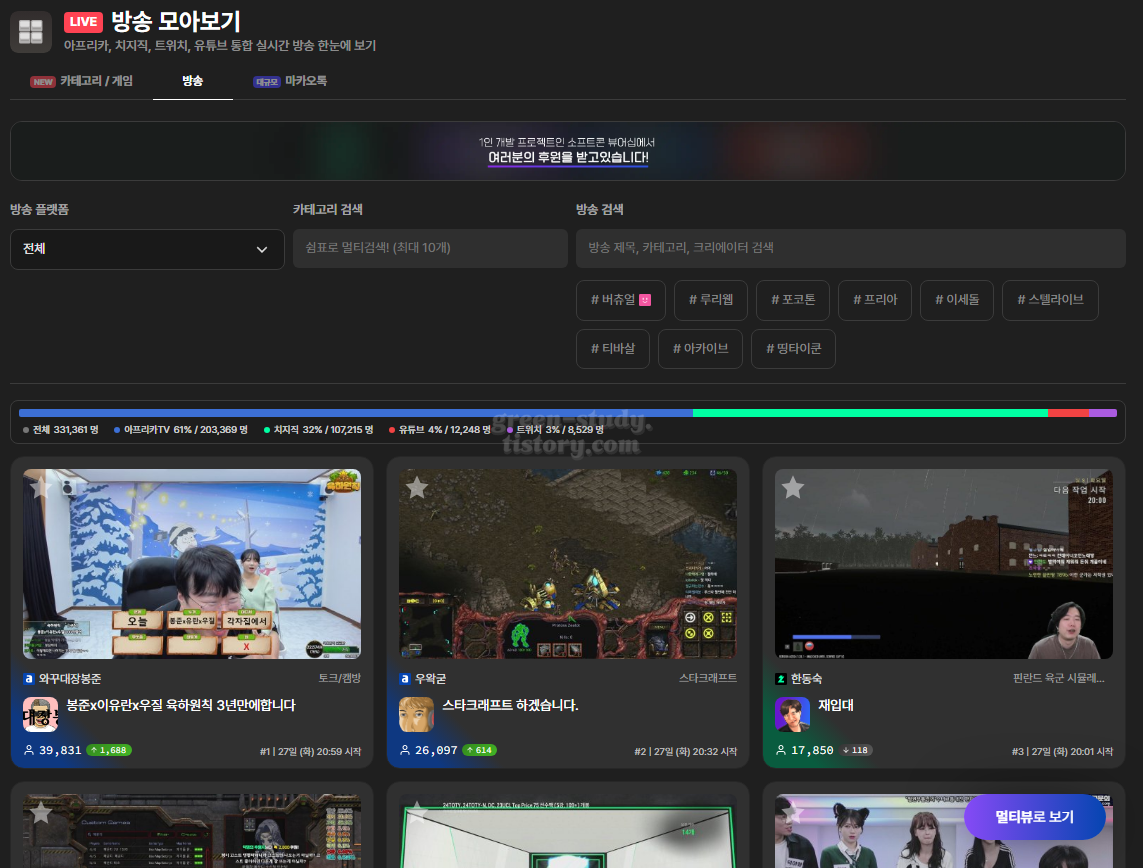
Task: Click the AfreecaTV platform icon beside 와꾸대장봉준
Action: pos(28,679)
